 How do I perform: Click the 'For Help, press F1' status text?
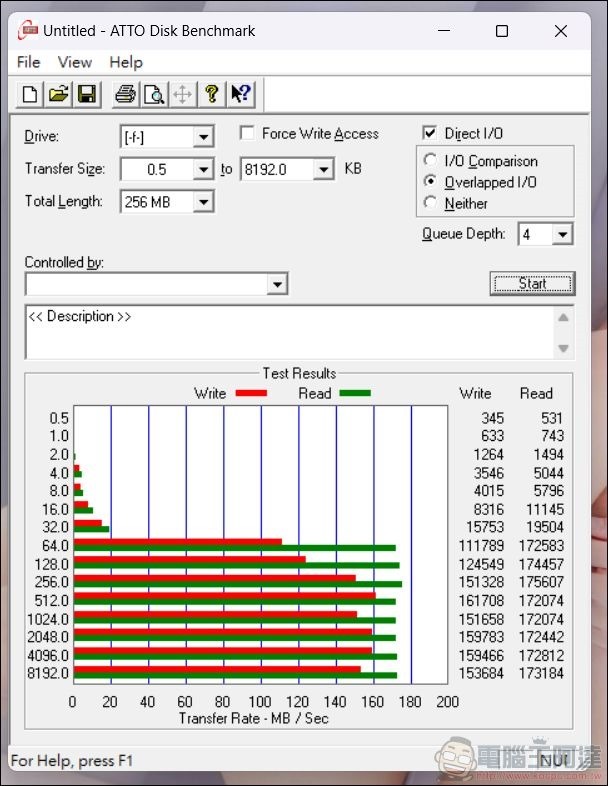(x=72, y=760)
